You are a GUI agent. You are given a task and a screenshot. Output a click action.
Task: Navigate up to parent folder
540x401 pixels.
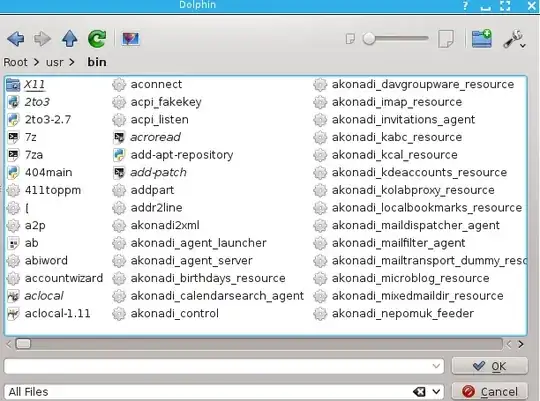point(69,38)
